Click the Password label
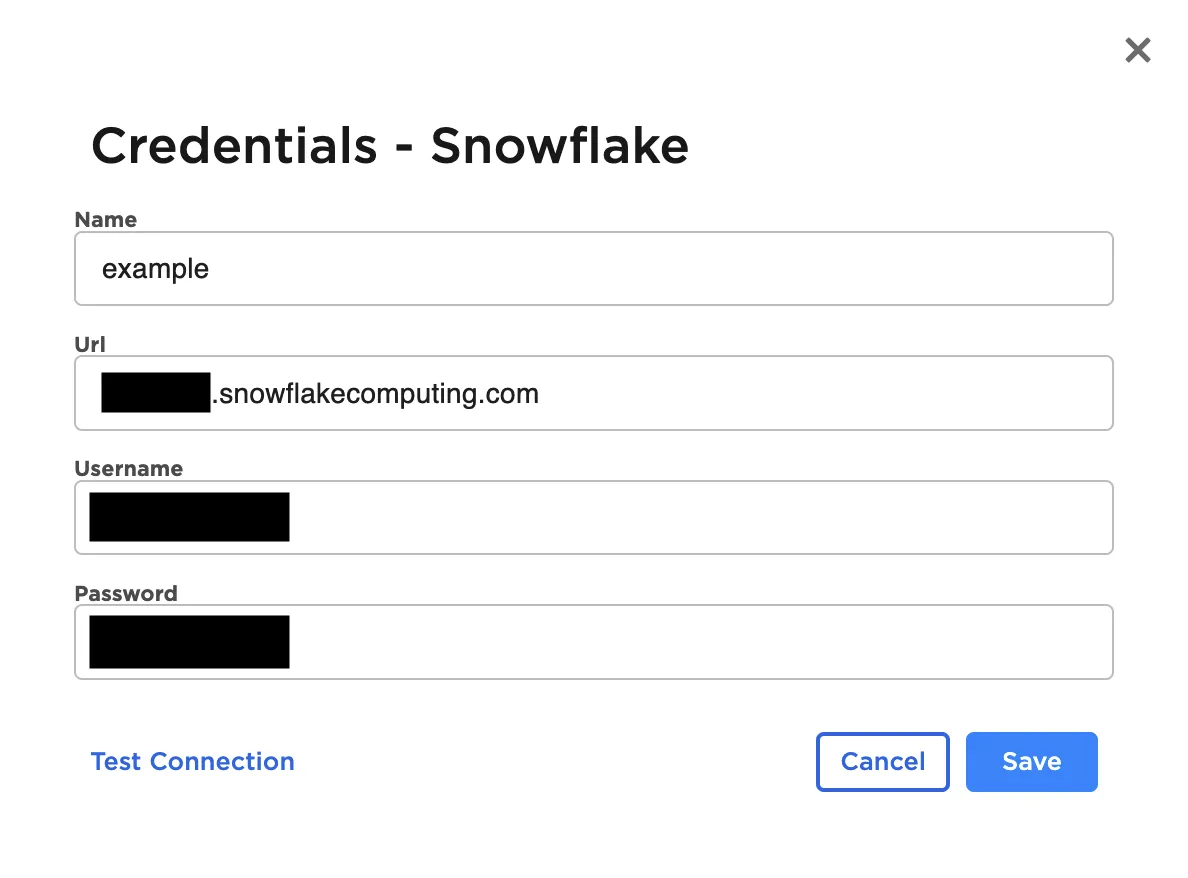 pyautogui.click(x=126, y=593)
